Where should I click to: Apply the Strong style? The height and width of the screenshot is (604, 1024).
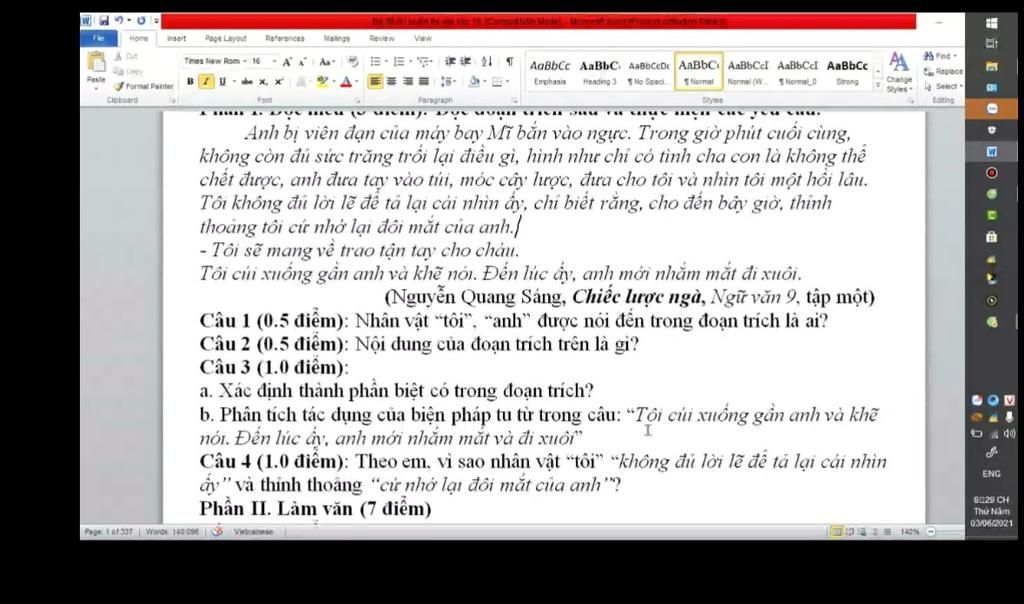click(847, 72)
